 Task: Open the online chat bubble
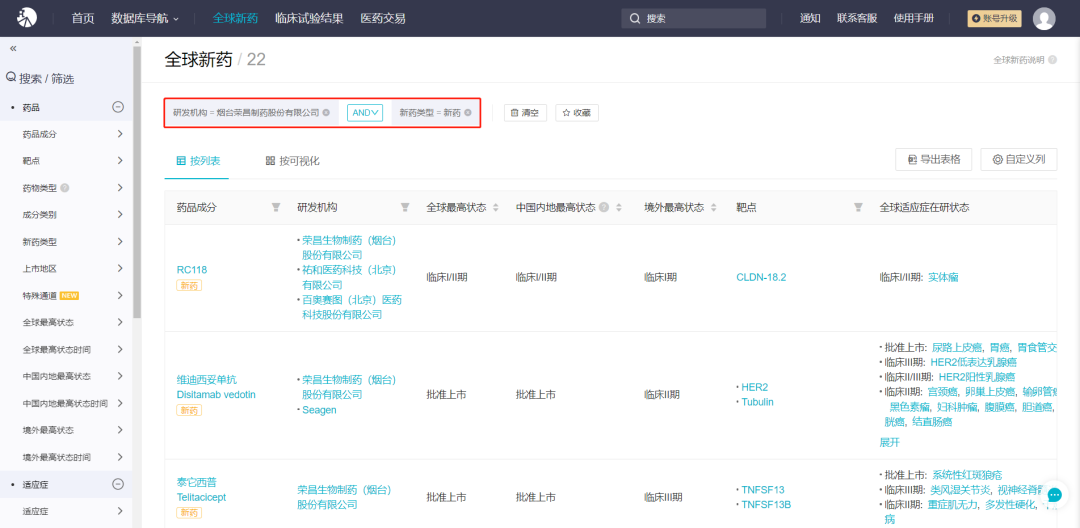[x=1055, y=495]
